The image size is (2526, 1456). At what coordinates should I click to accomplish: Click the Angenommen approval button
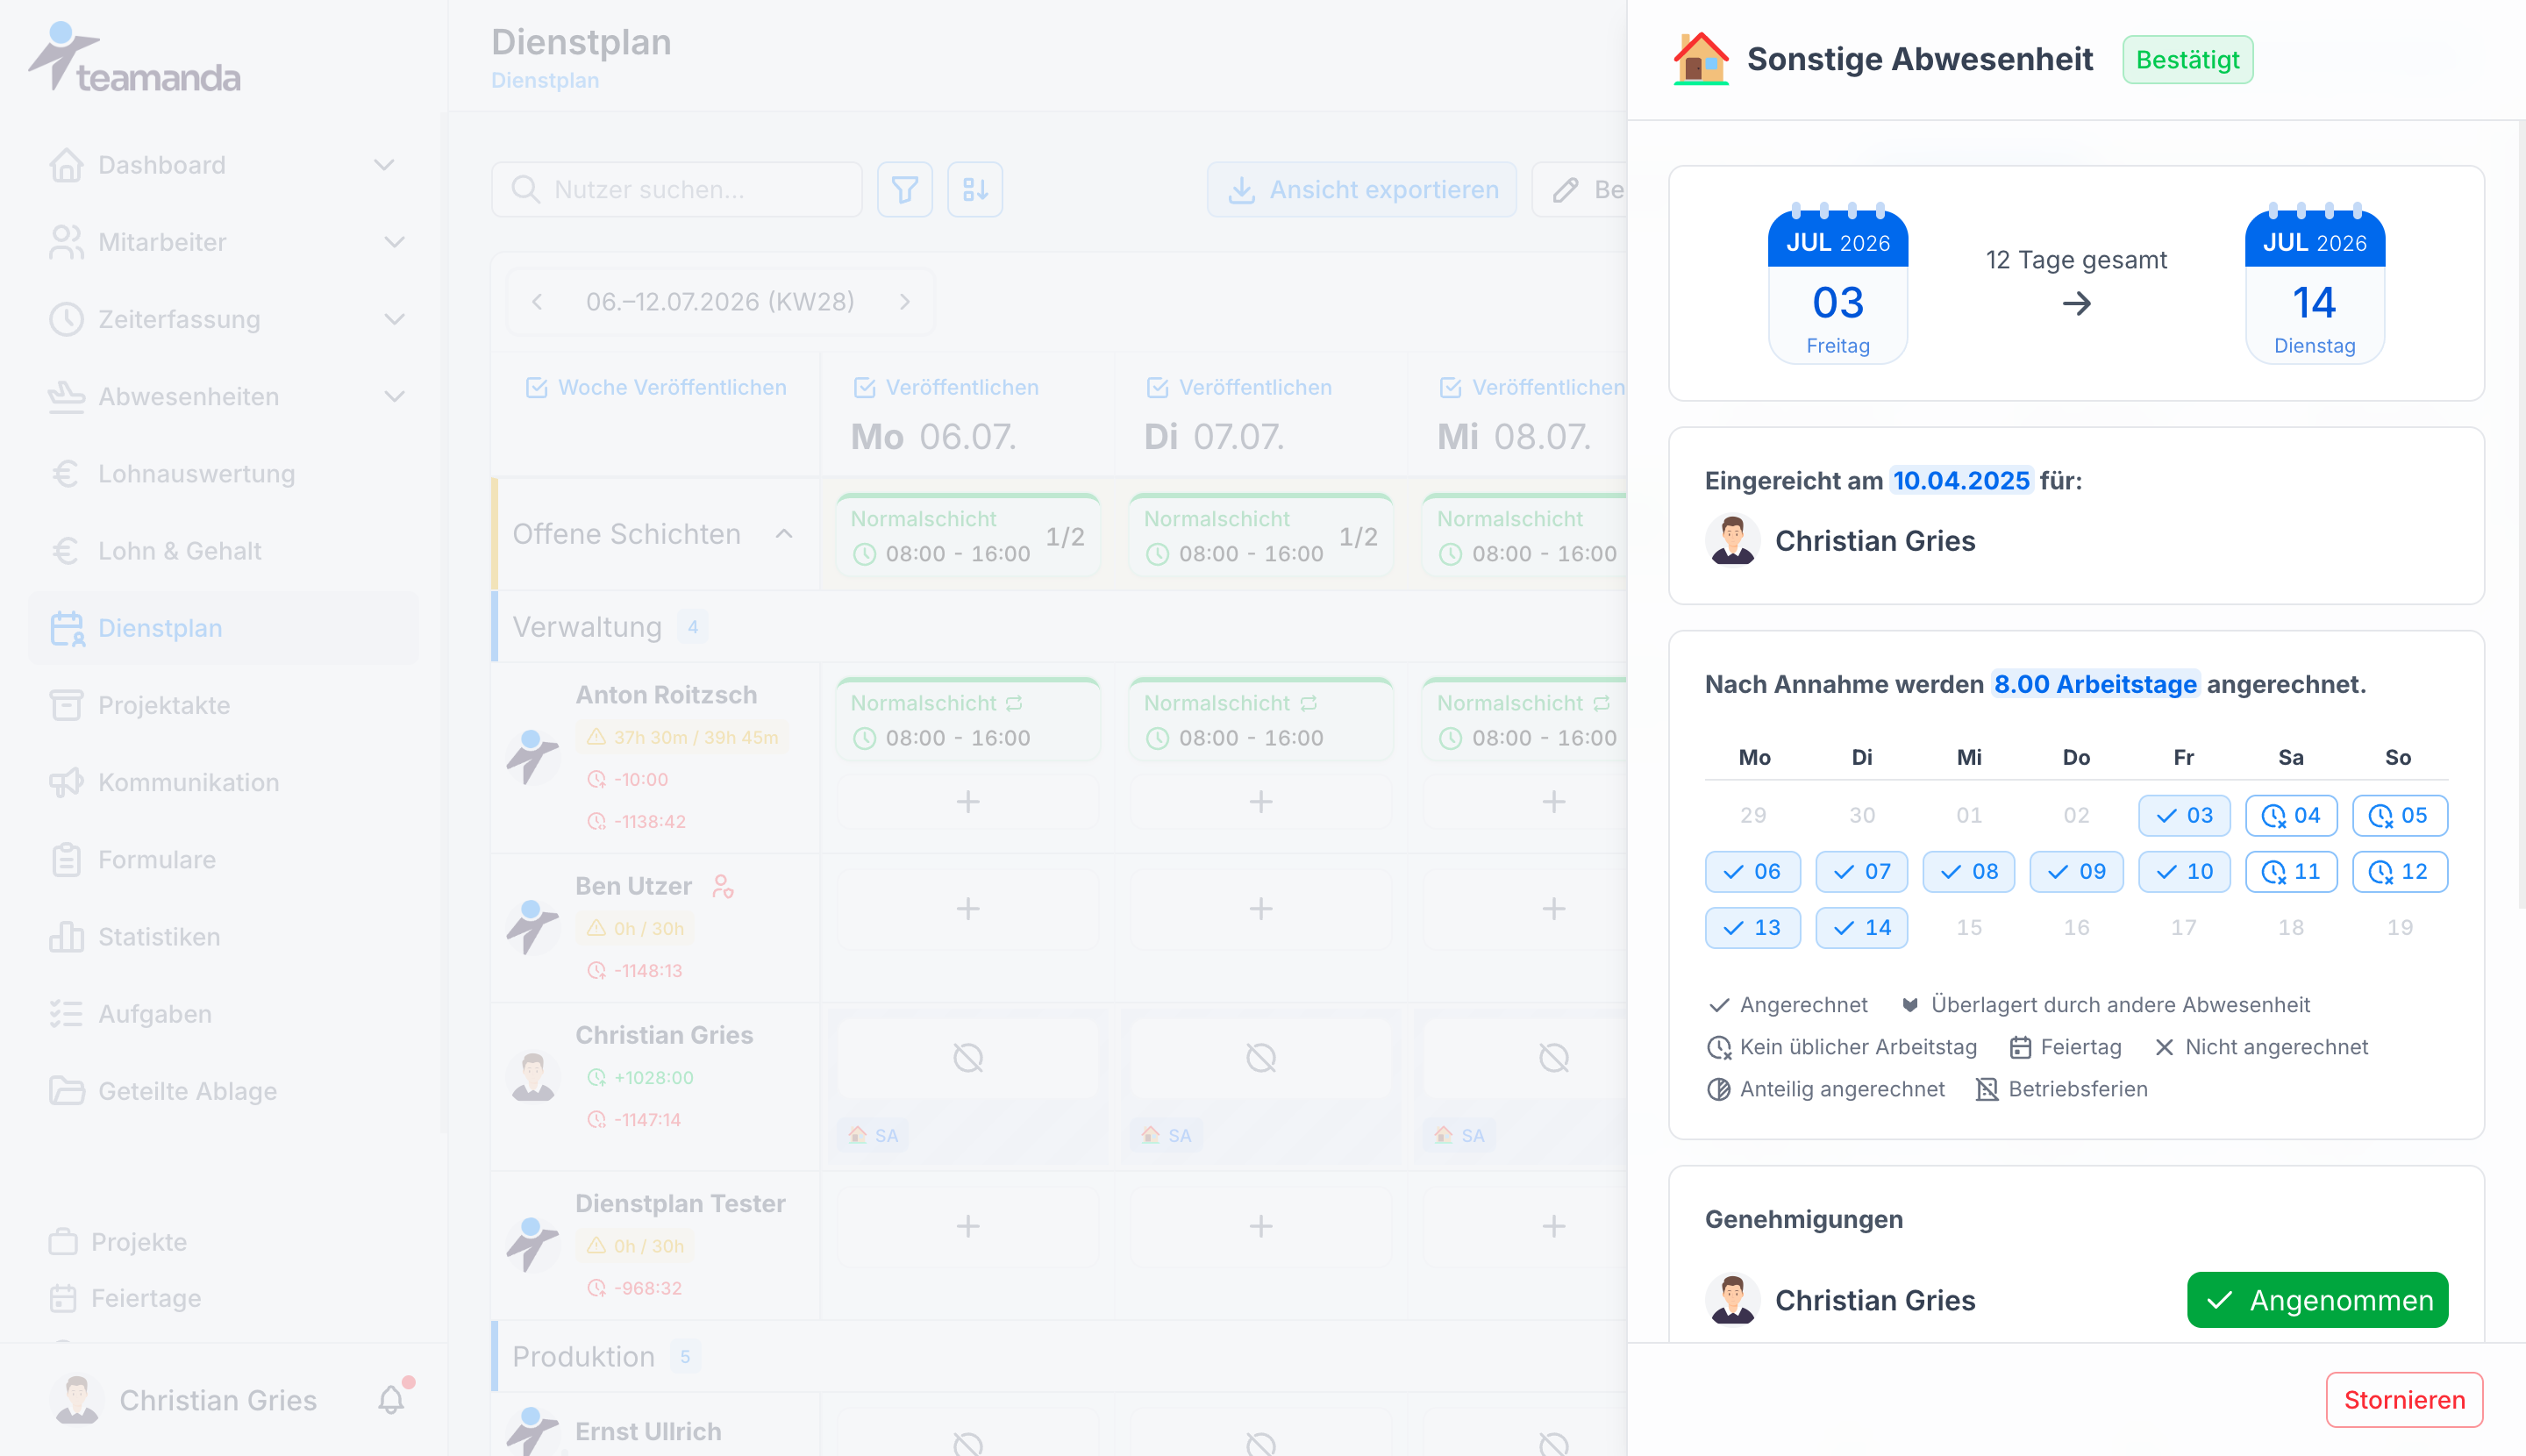pyautogui.click(x=2316, y=1299)
